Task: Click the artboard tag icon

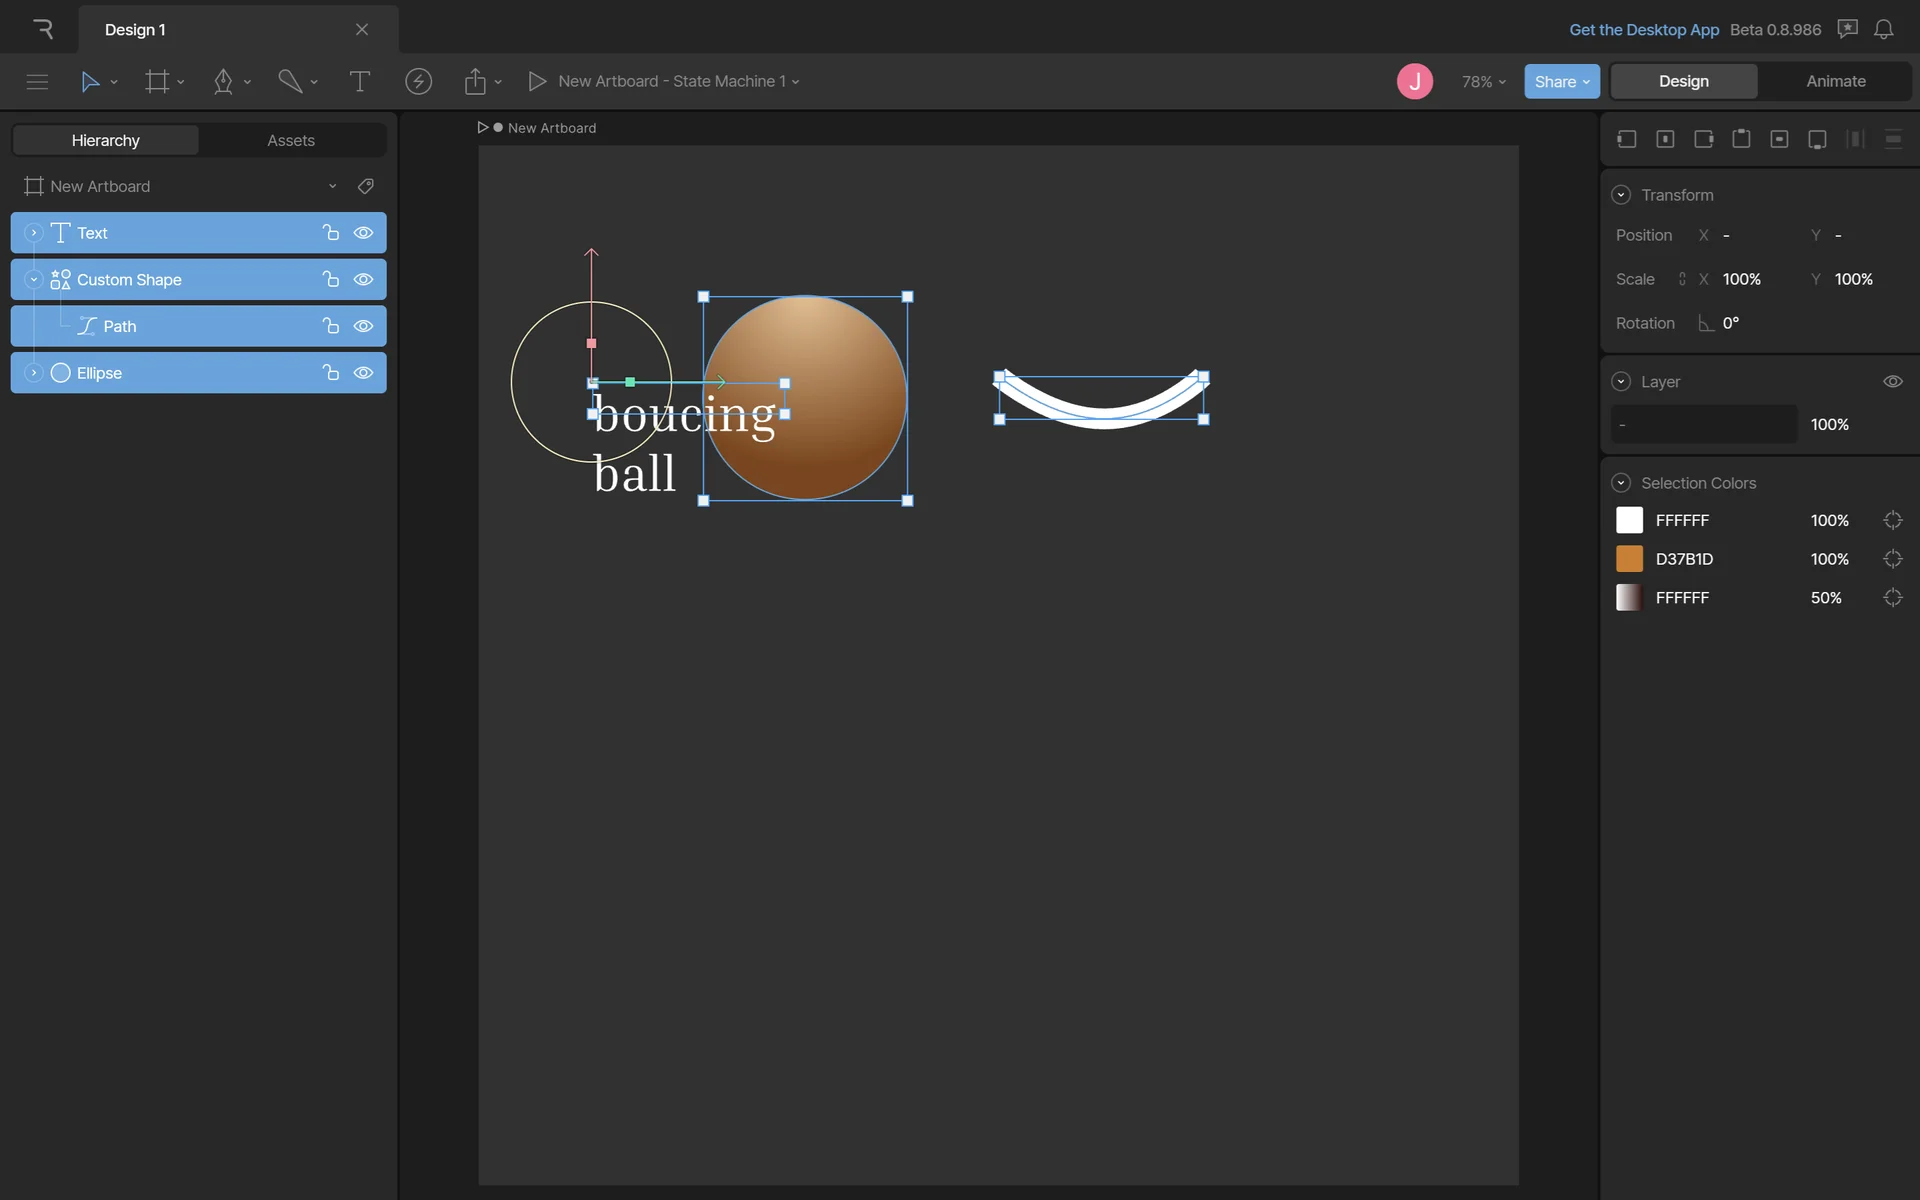Action: [x=366, y=186]
